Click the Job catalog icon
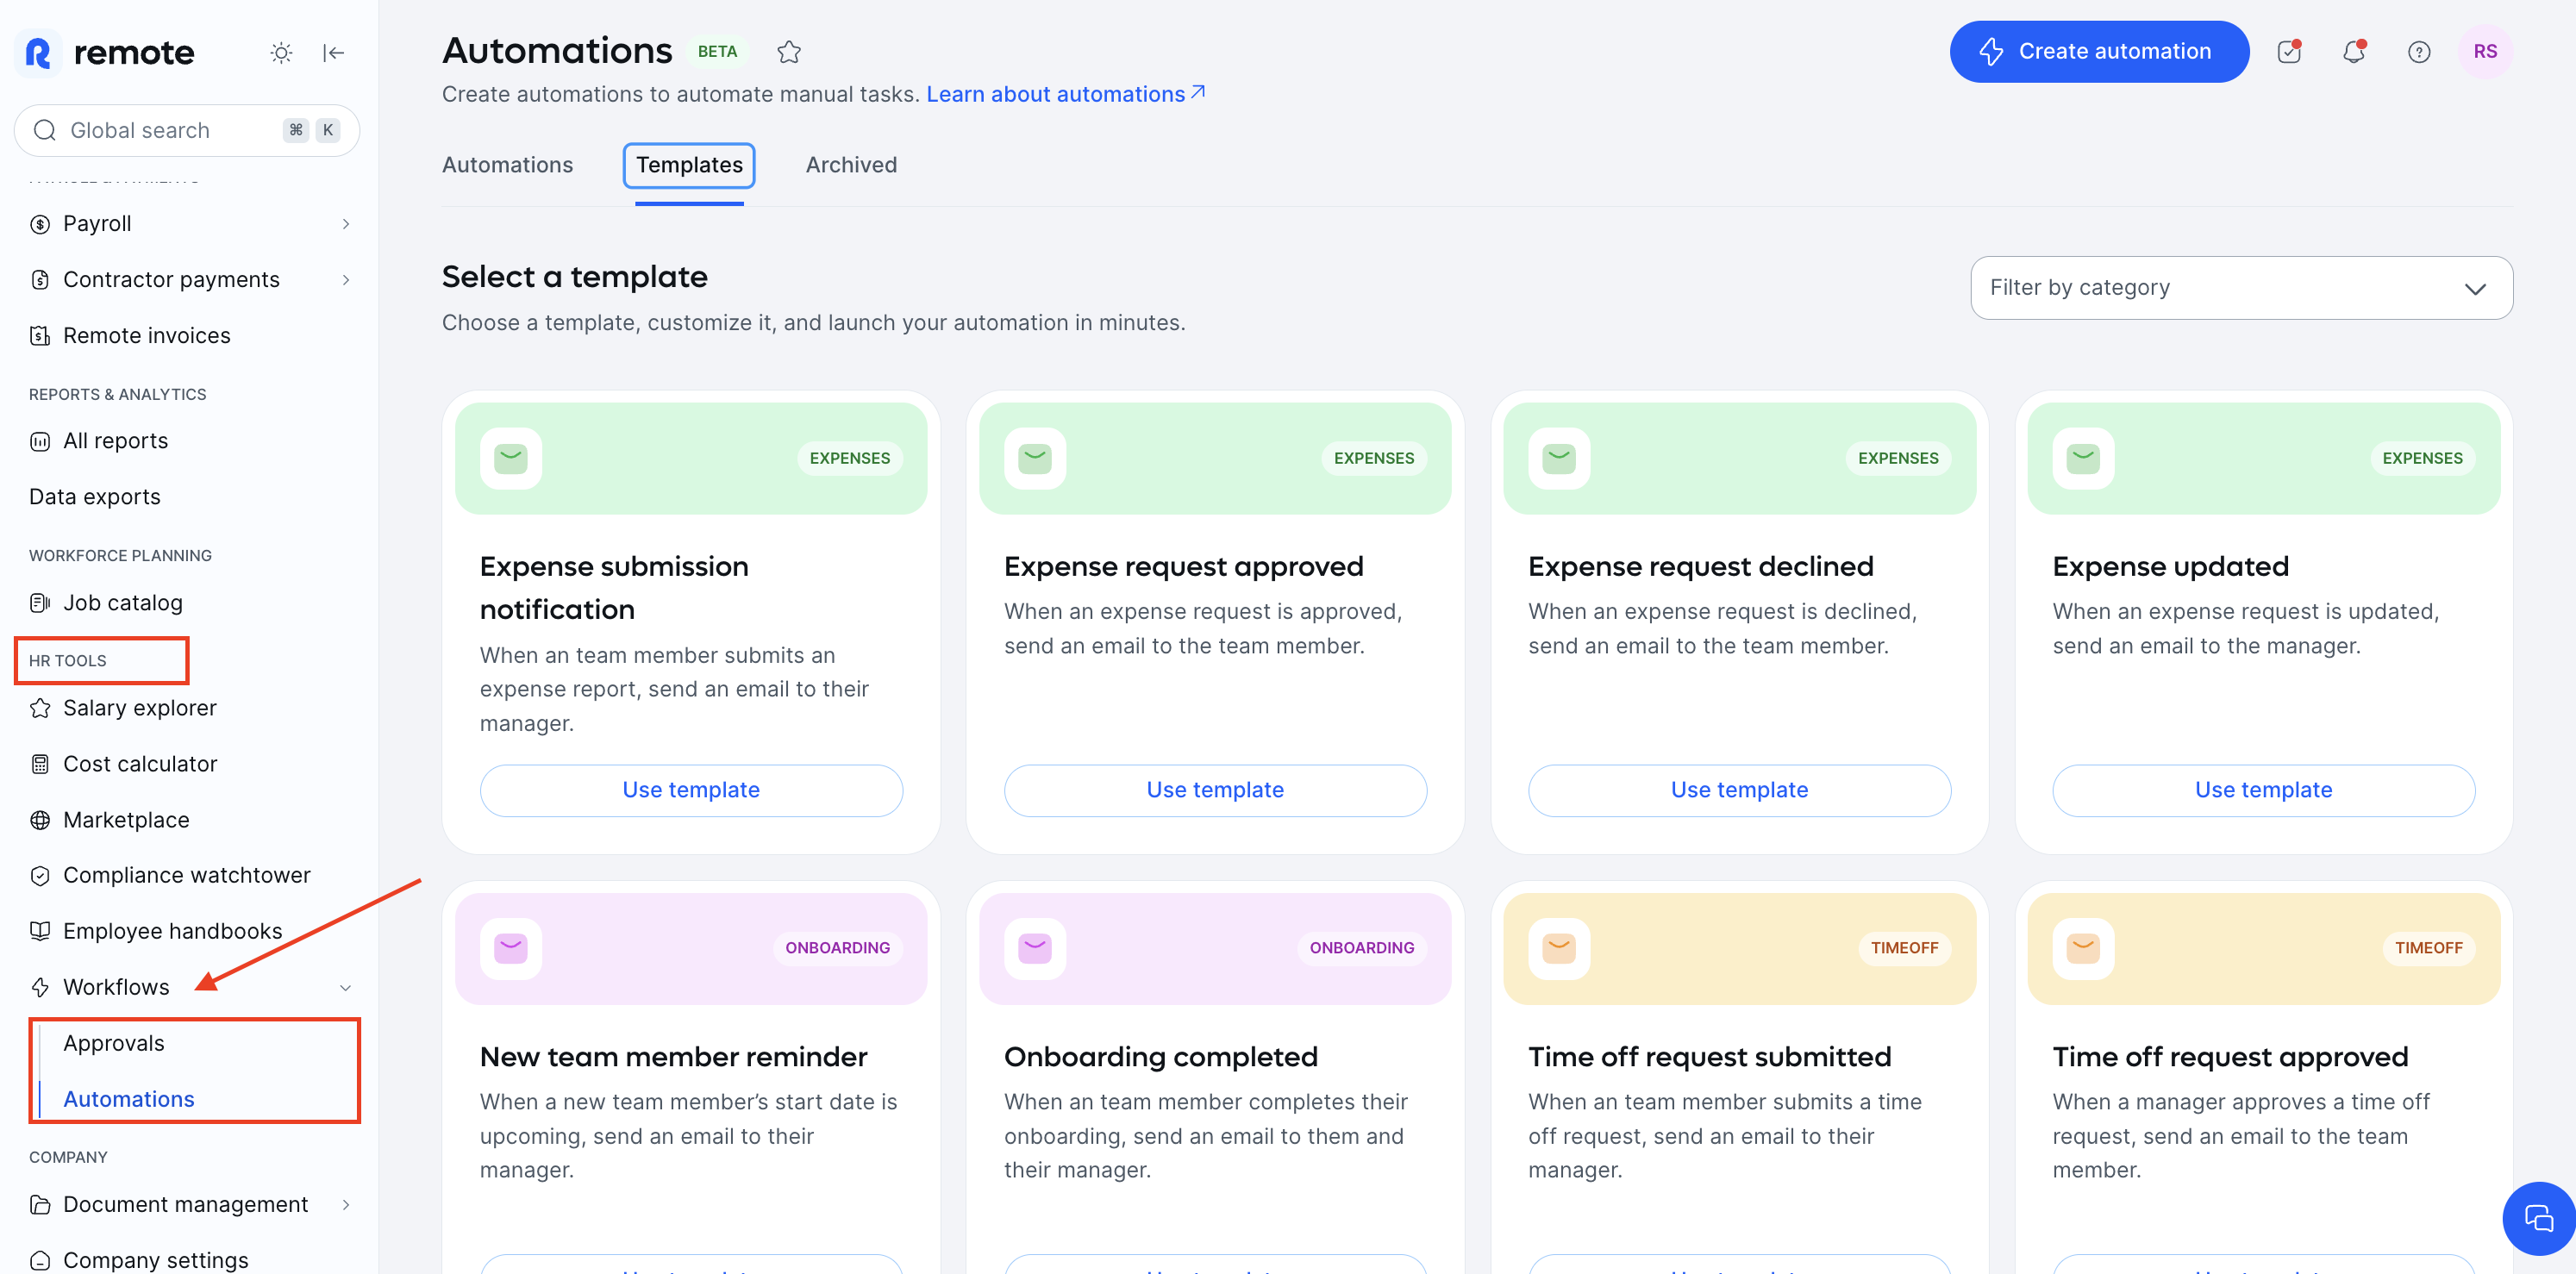The width and height of the screenshot is (2576, 1274). tap(40, 603)
